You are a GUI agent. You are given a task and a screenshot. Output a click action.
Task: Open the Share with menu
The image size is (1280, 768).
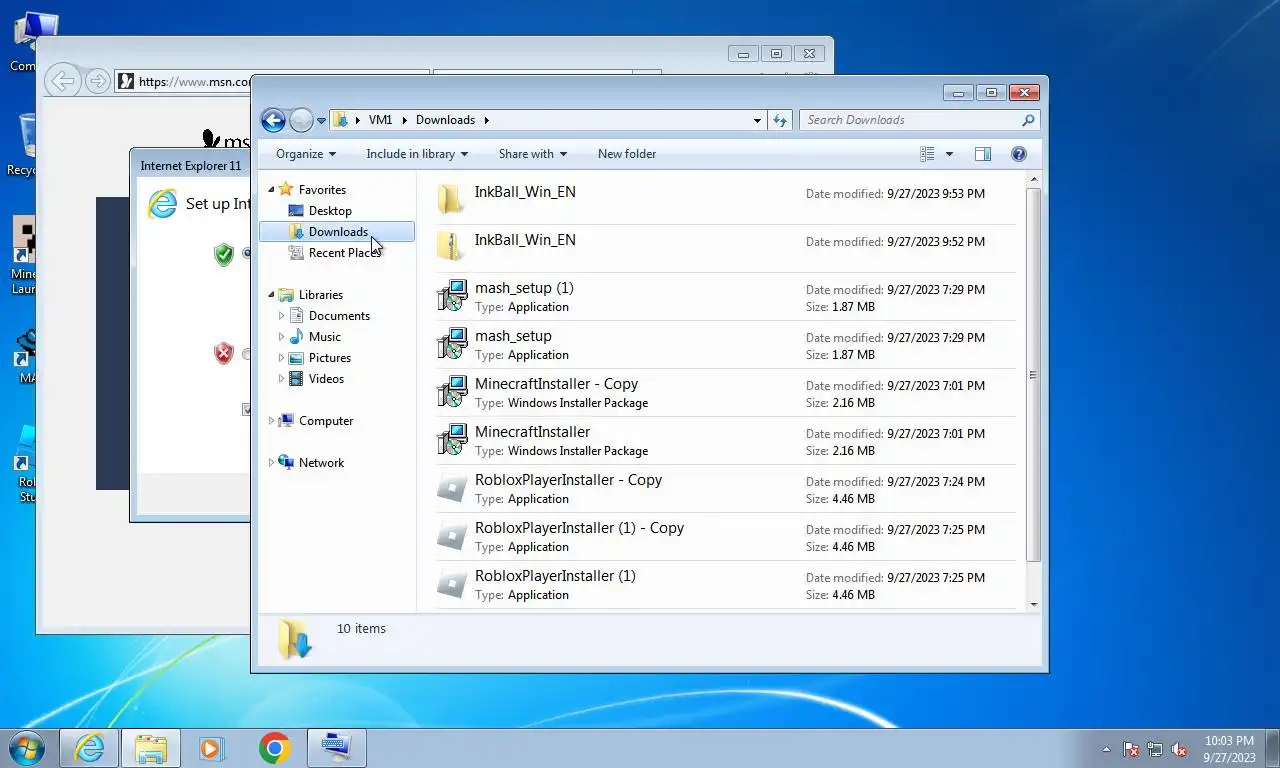(533, 154)
